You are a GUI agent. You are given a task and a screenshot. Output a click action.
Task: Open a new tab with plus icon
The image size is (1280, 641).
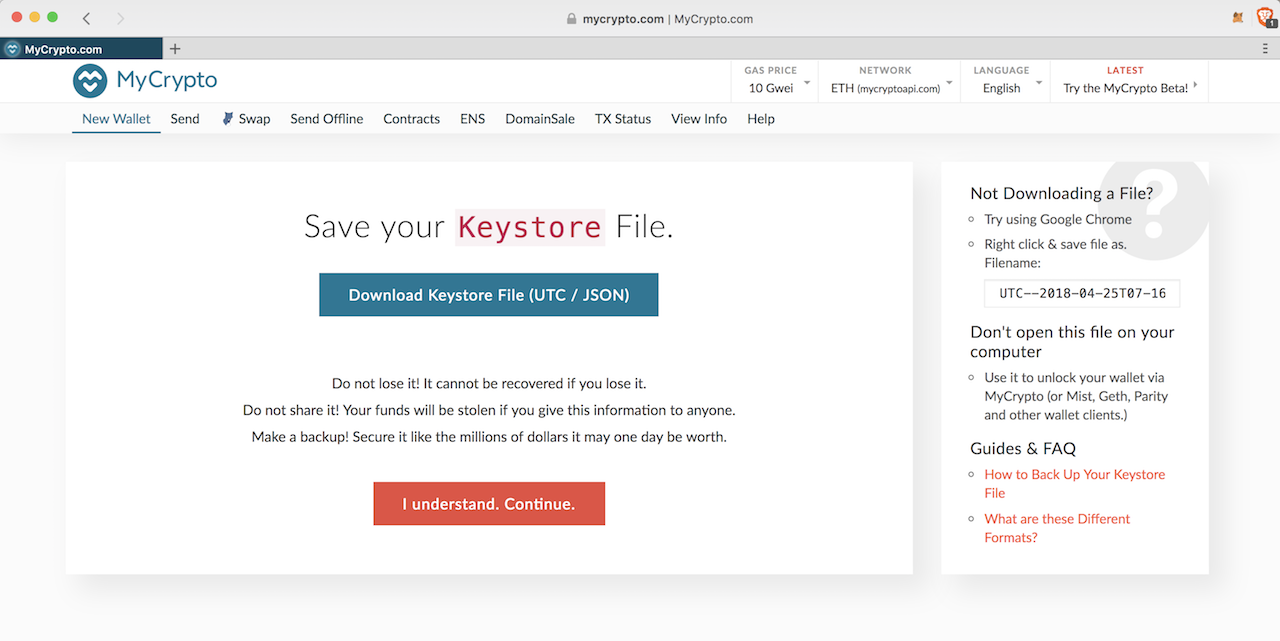(175, 49)
